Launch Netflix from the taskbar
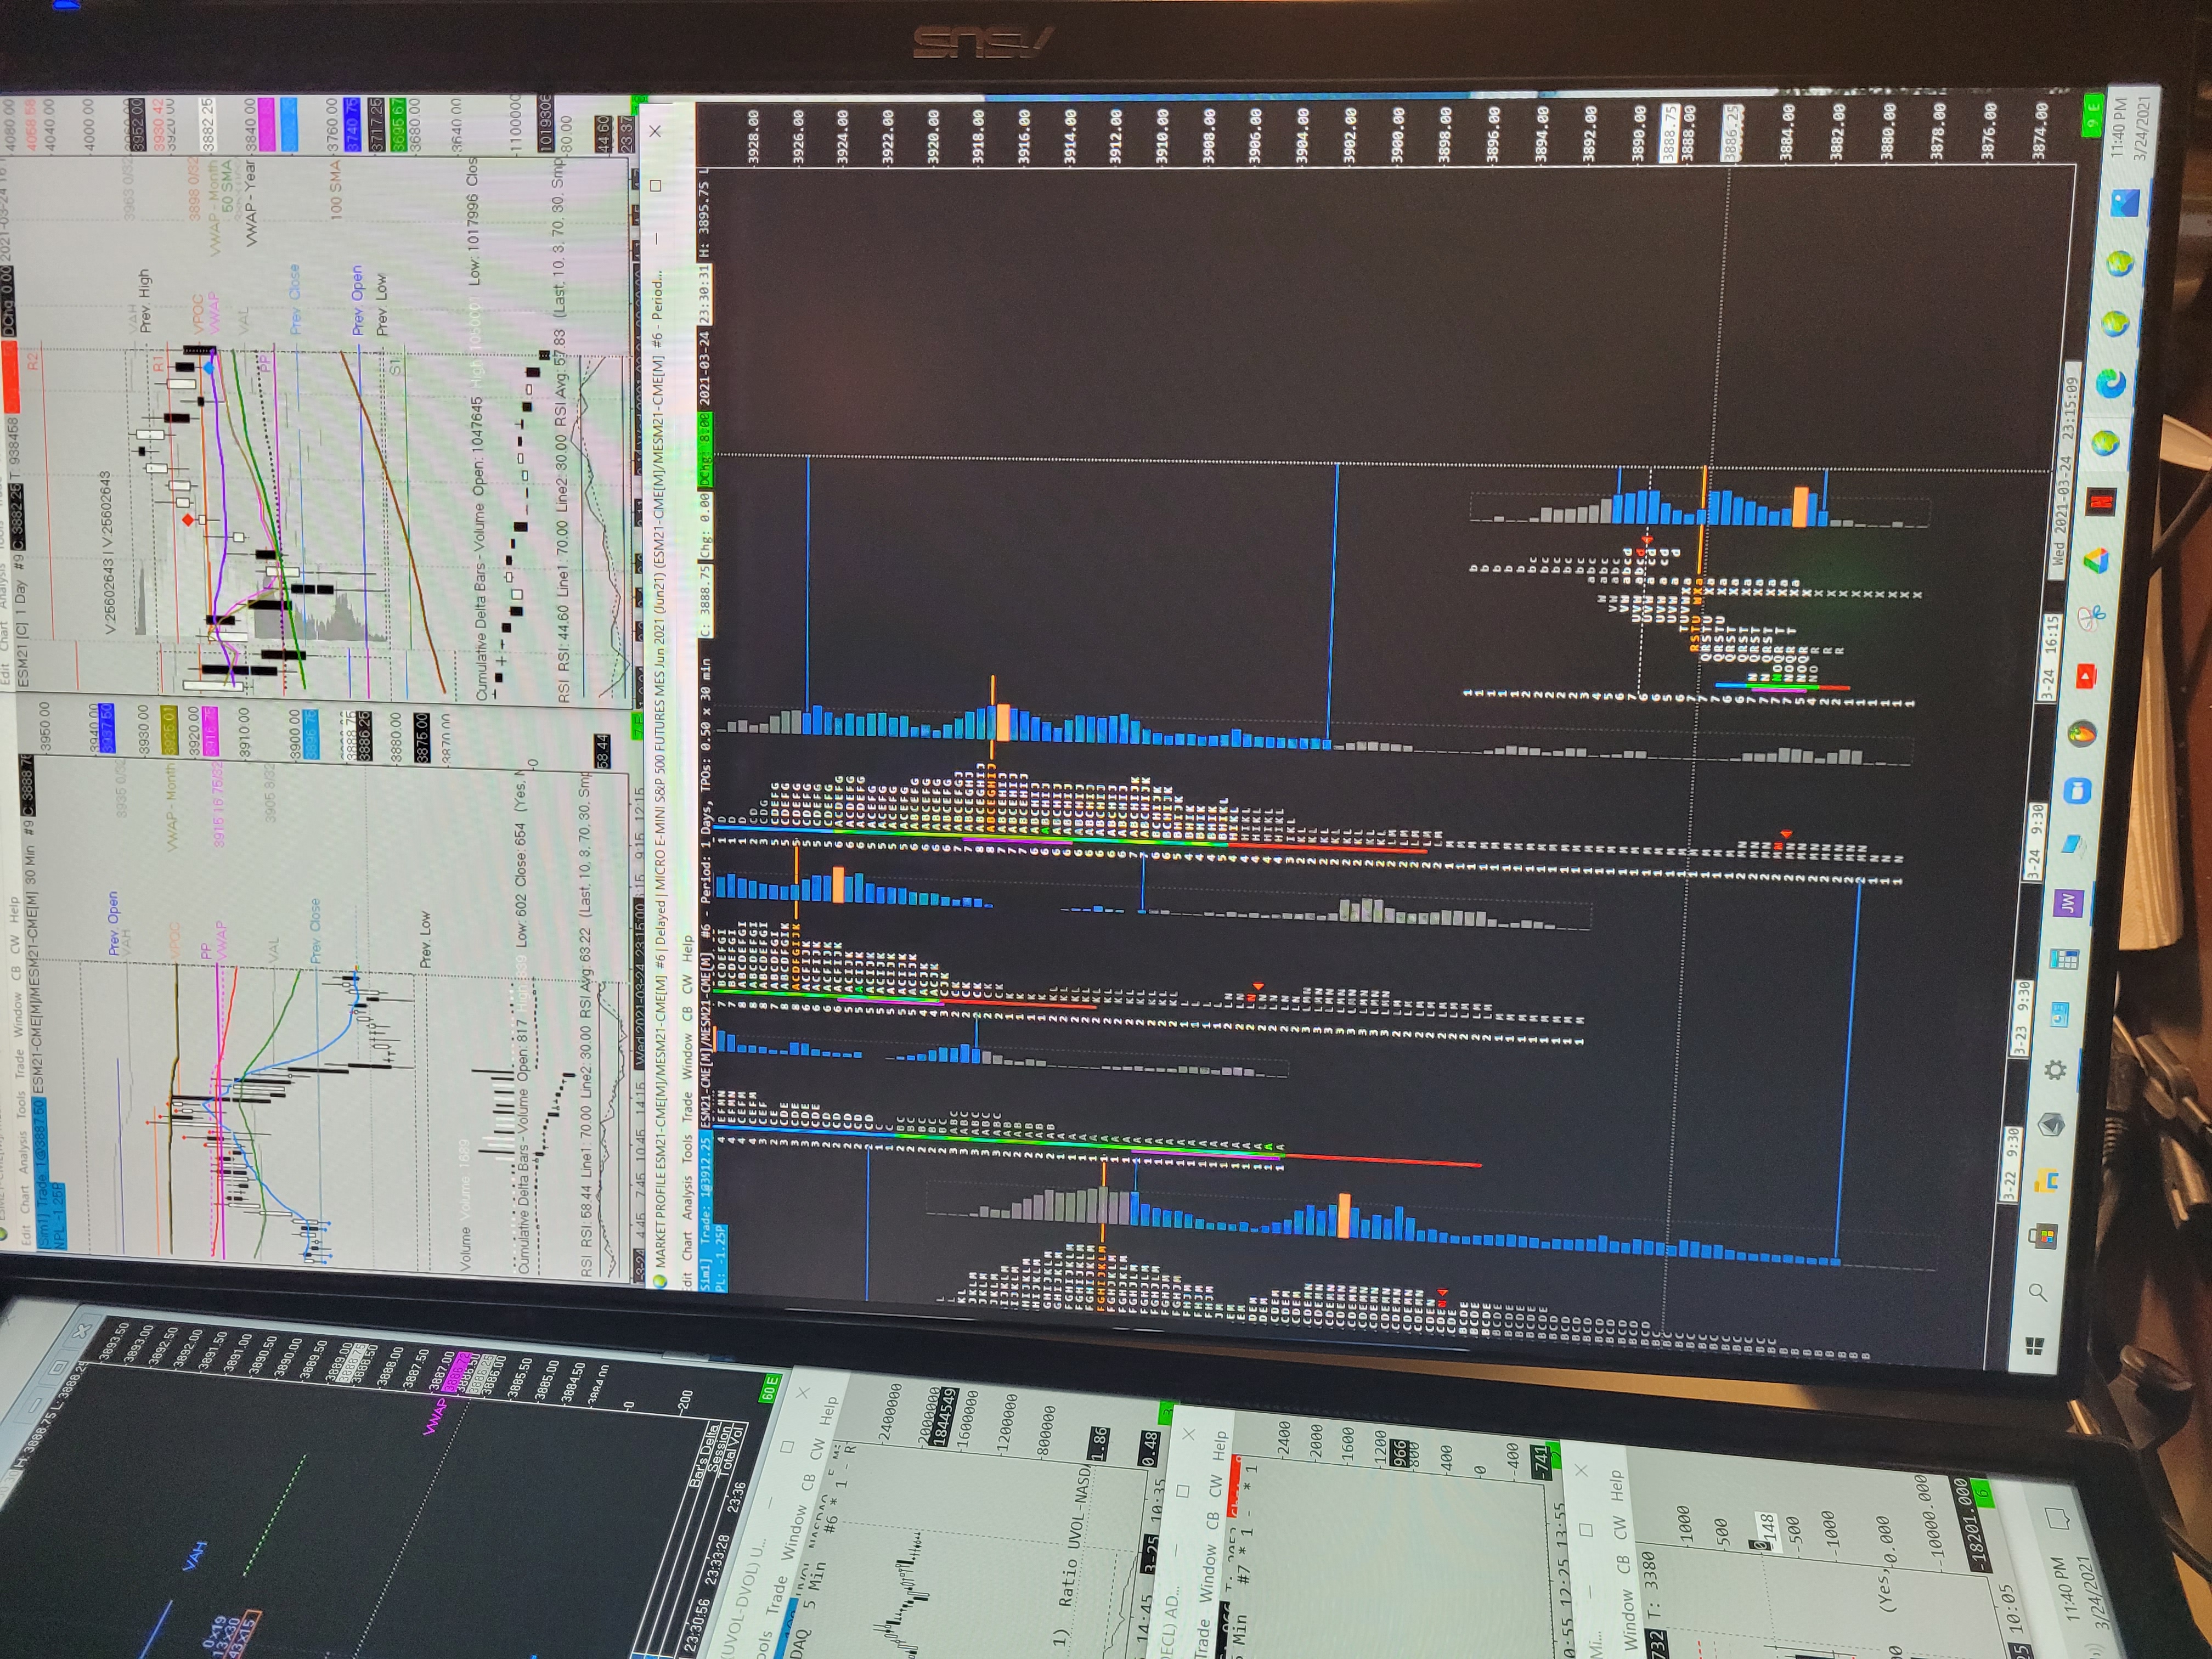 [2100, 502]
